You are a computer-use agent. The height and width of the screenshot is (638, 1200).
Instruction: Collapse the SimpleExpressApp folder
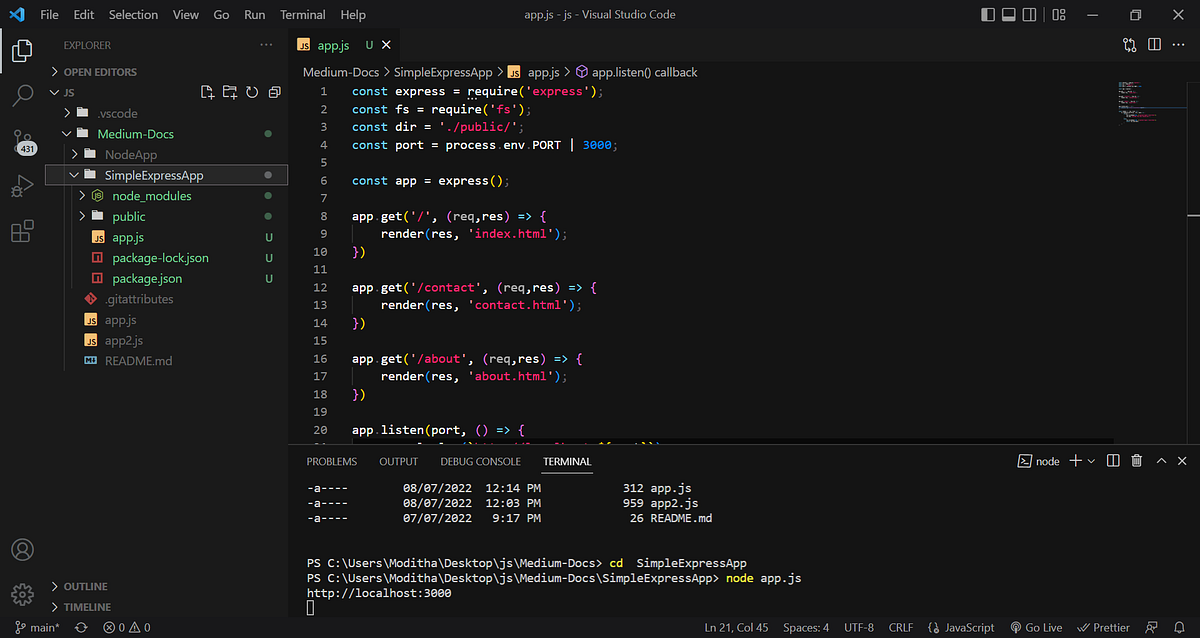point(73,174)
